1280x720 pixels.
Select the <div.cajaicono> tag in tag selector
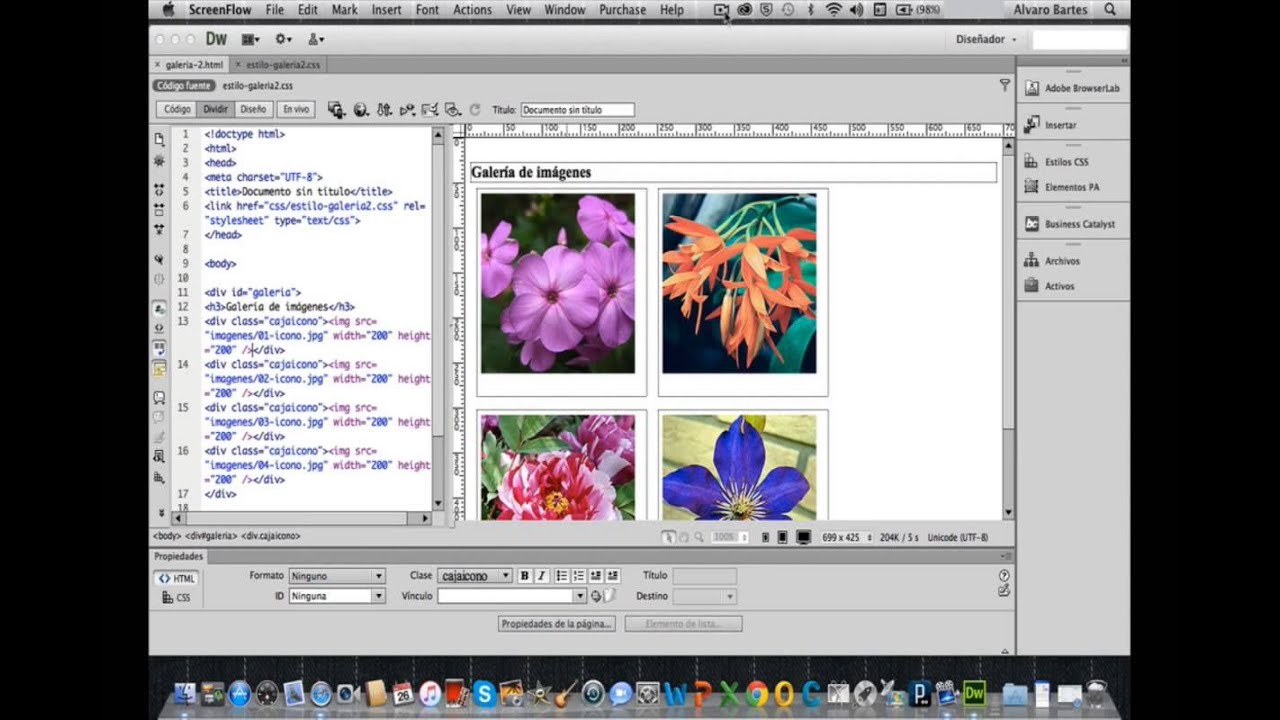coord(270,536)
